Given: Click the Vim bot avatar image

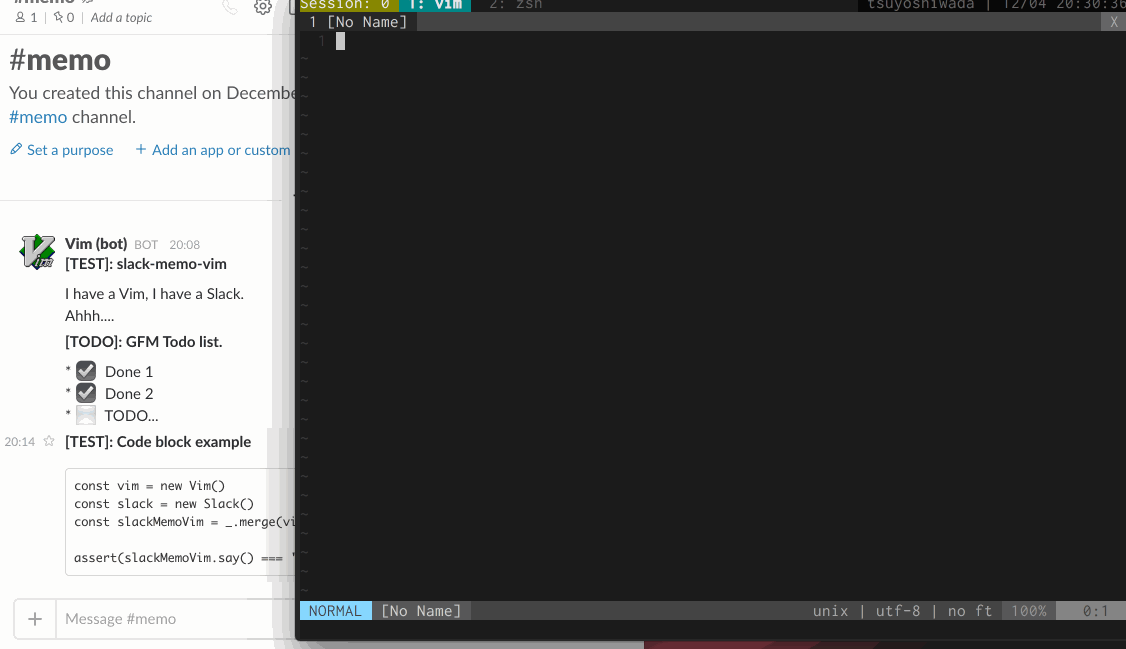Looking at the screenshot, I should [37, 252].
